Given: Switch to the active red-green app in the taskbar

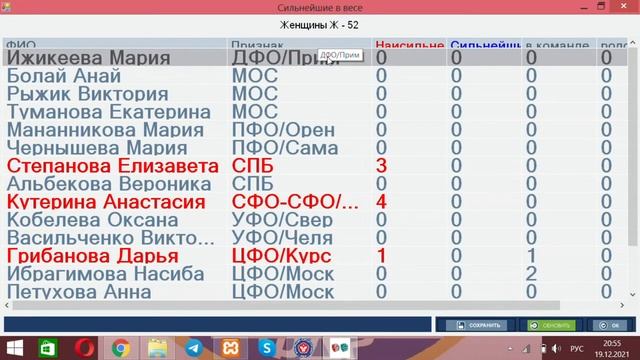Looking at the screenshot, I should pos(340,348).
